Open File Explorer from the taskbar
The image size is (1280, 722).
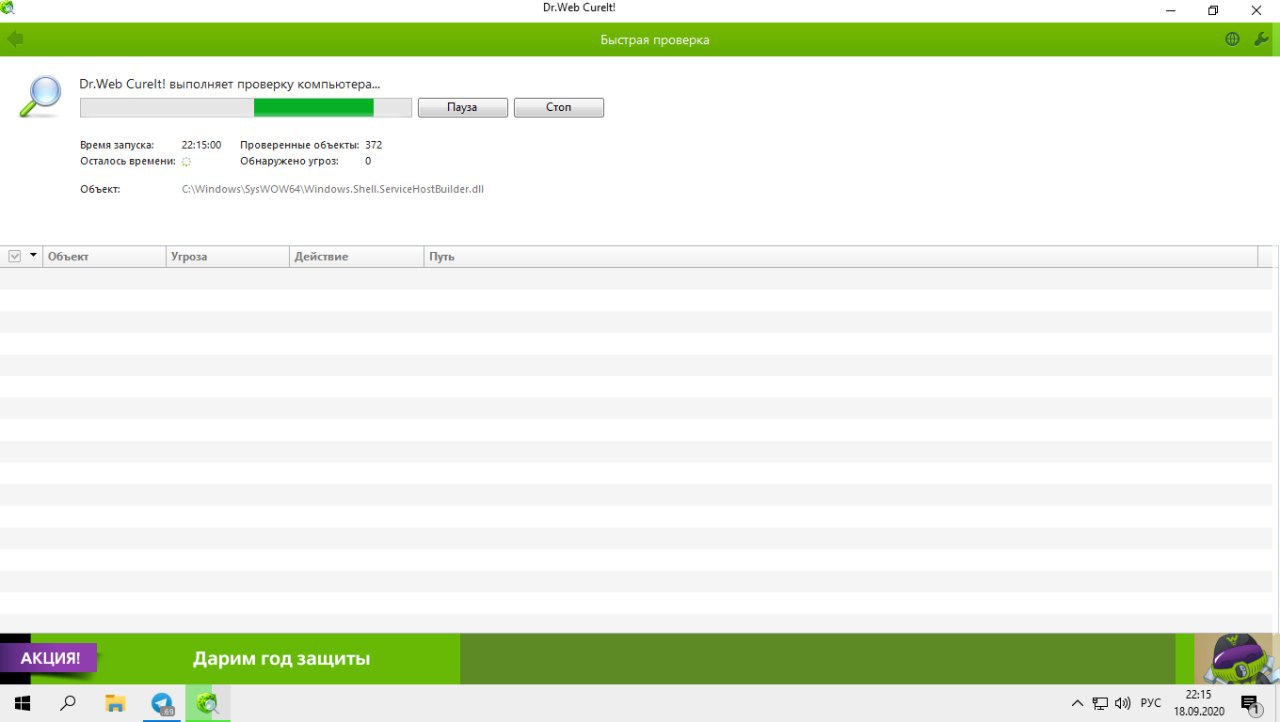[115, 703]
